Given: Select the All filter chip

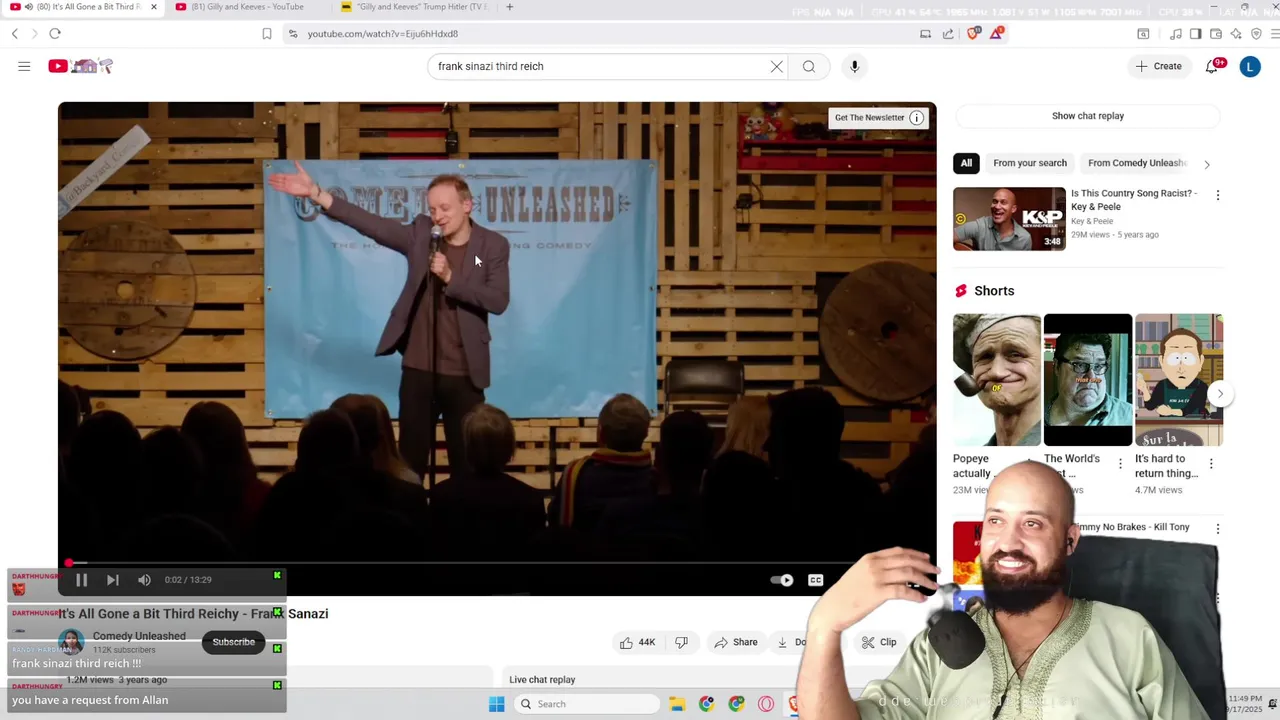Looking at the screenshot, I should pyautogui.click(x=966, y=163).
